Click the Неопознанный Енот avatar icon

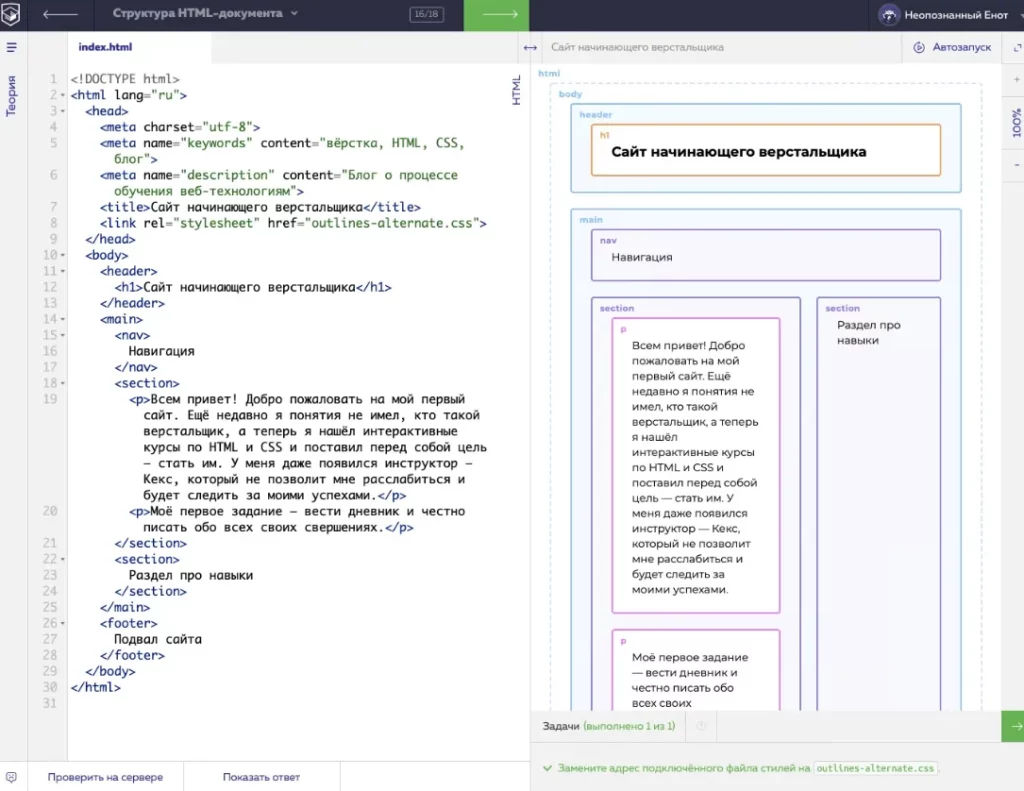pyautogui.click(x=889, y=14)
